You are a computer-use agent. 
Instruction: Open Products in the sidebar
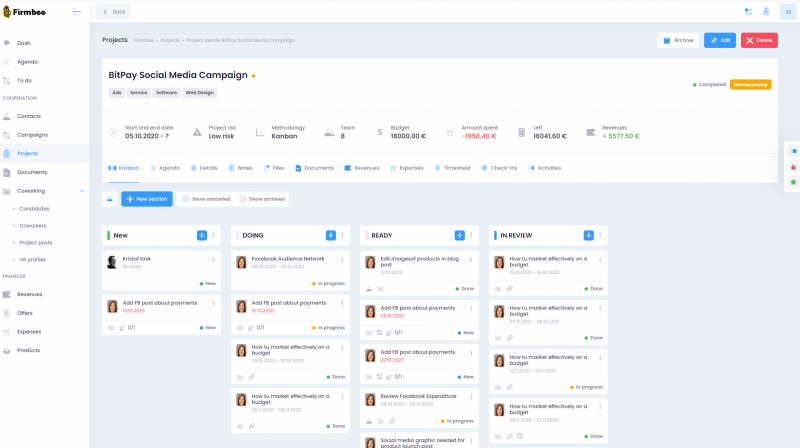(x=28, y=351)
